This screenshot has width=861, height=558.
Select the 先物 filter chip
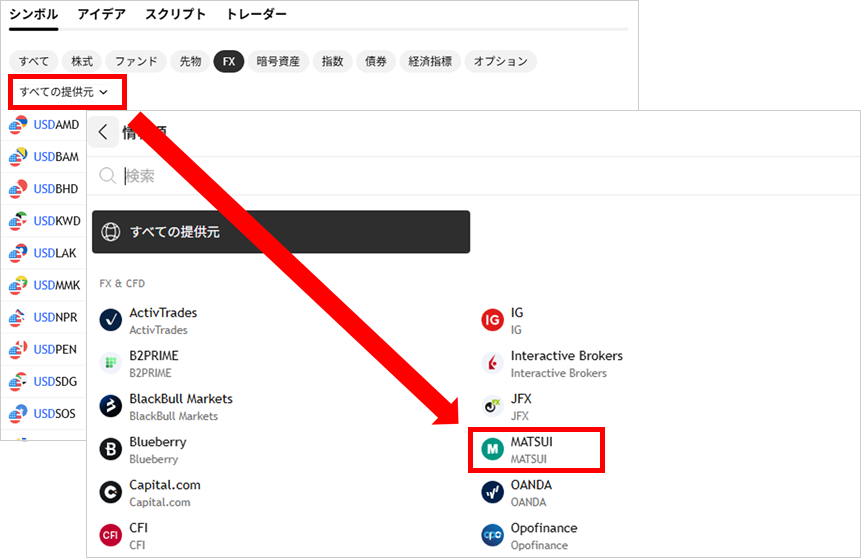[190, 61]
